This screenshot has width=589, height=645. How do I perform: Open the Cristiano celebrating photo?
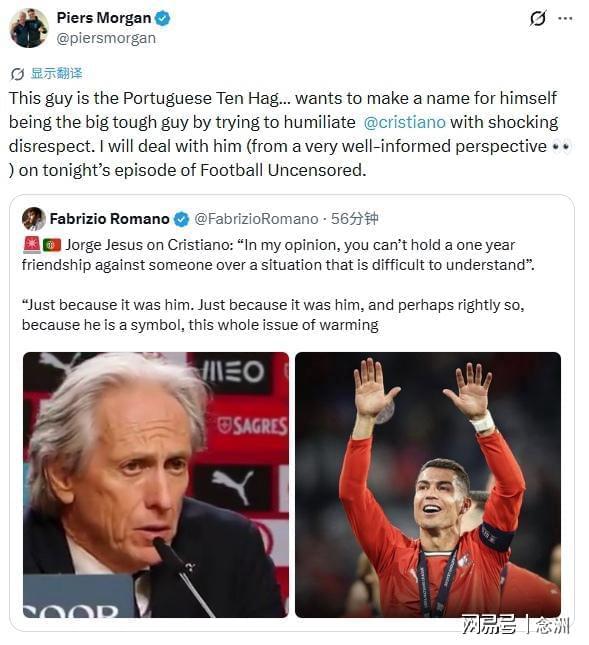point(428,485)
